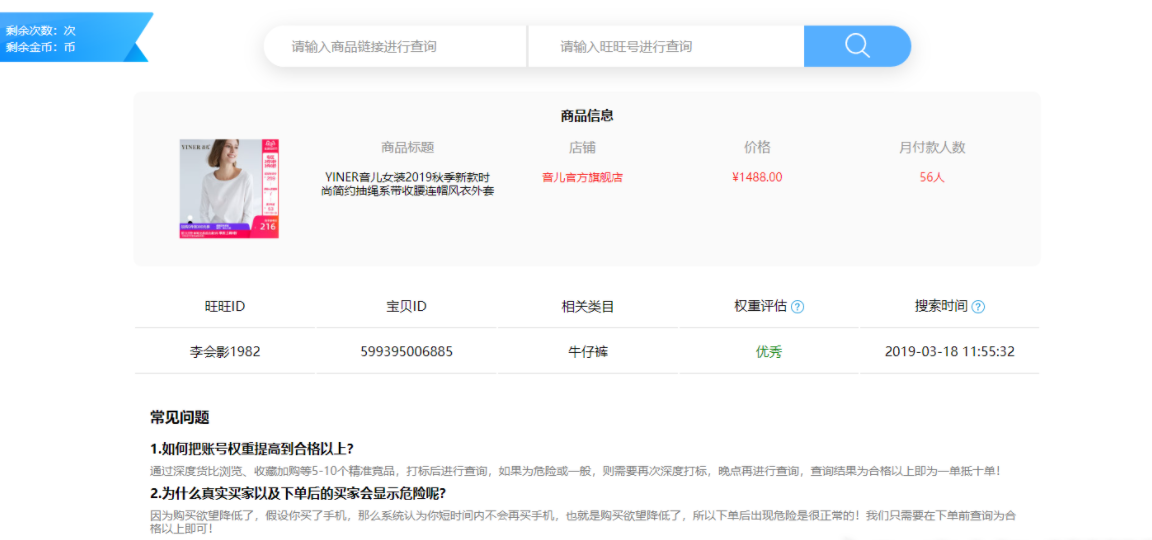Select the category value 牛仔裤

point(588,351)
